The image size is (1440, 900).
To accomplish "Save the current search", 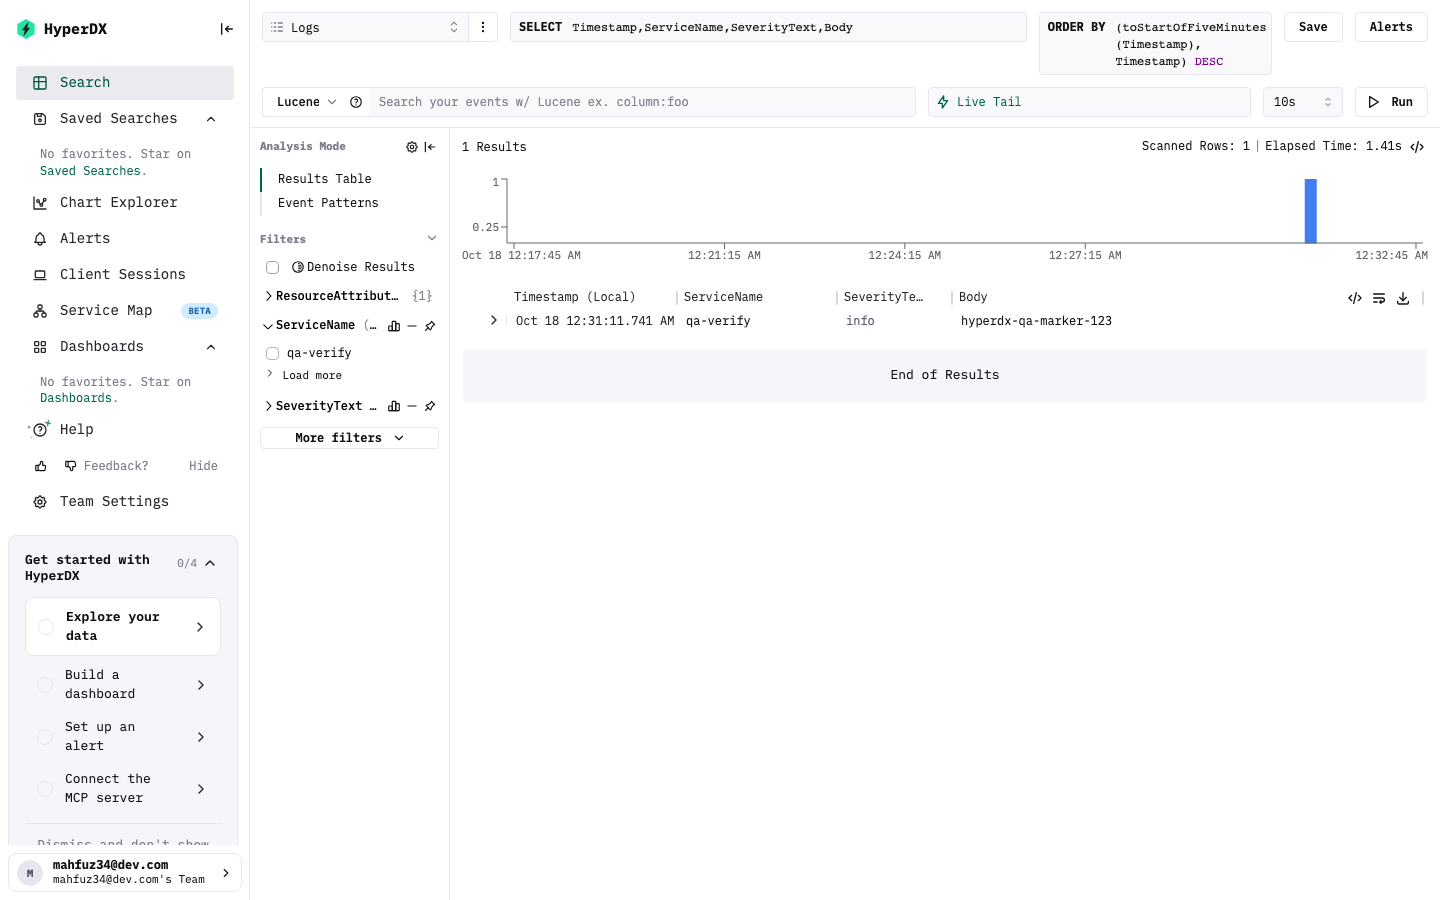I will point(1313,27).
